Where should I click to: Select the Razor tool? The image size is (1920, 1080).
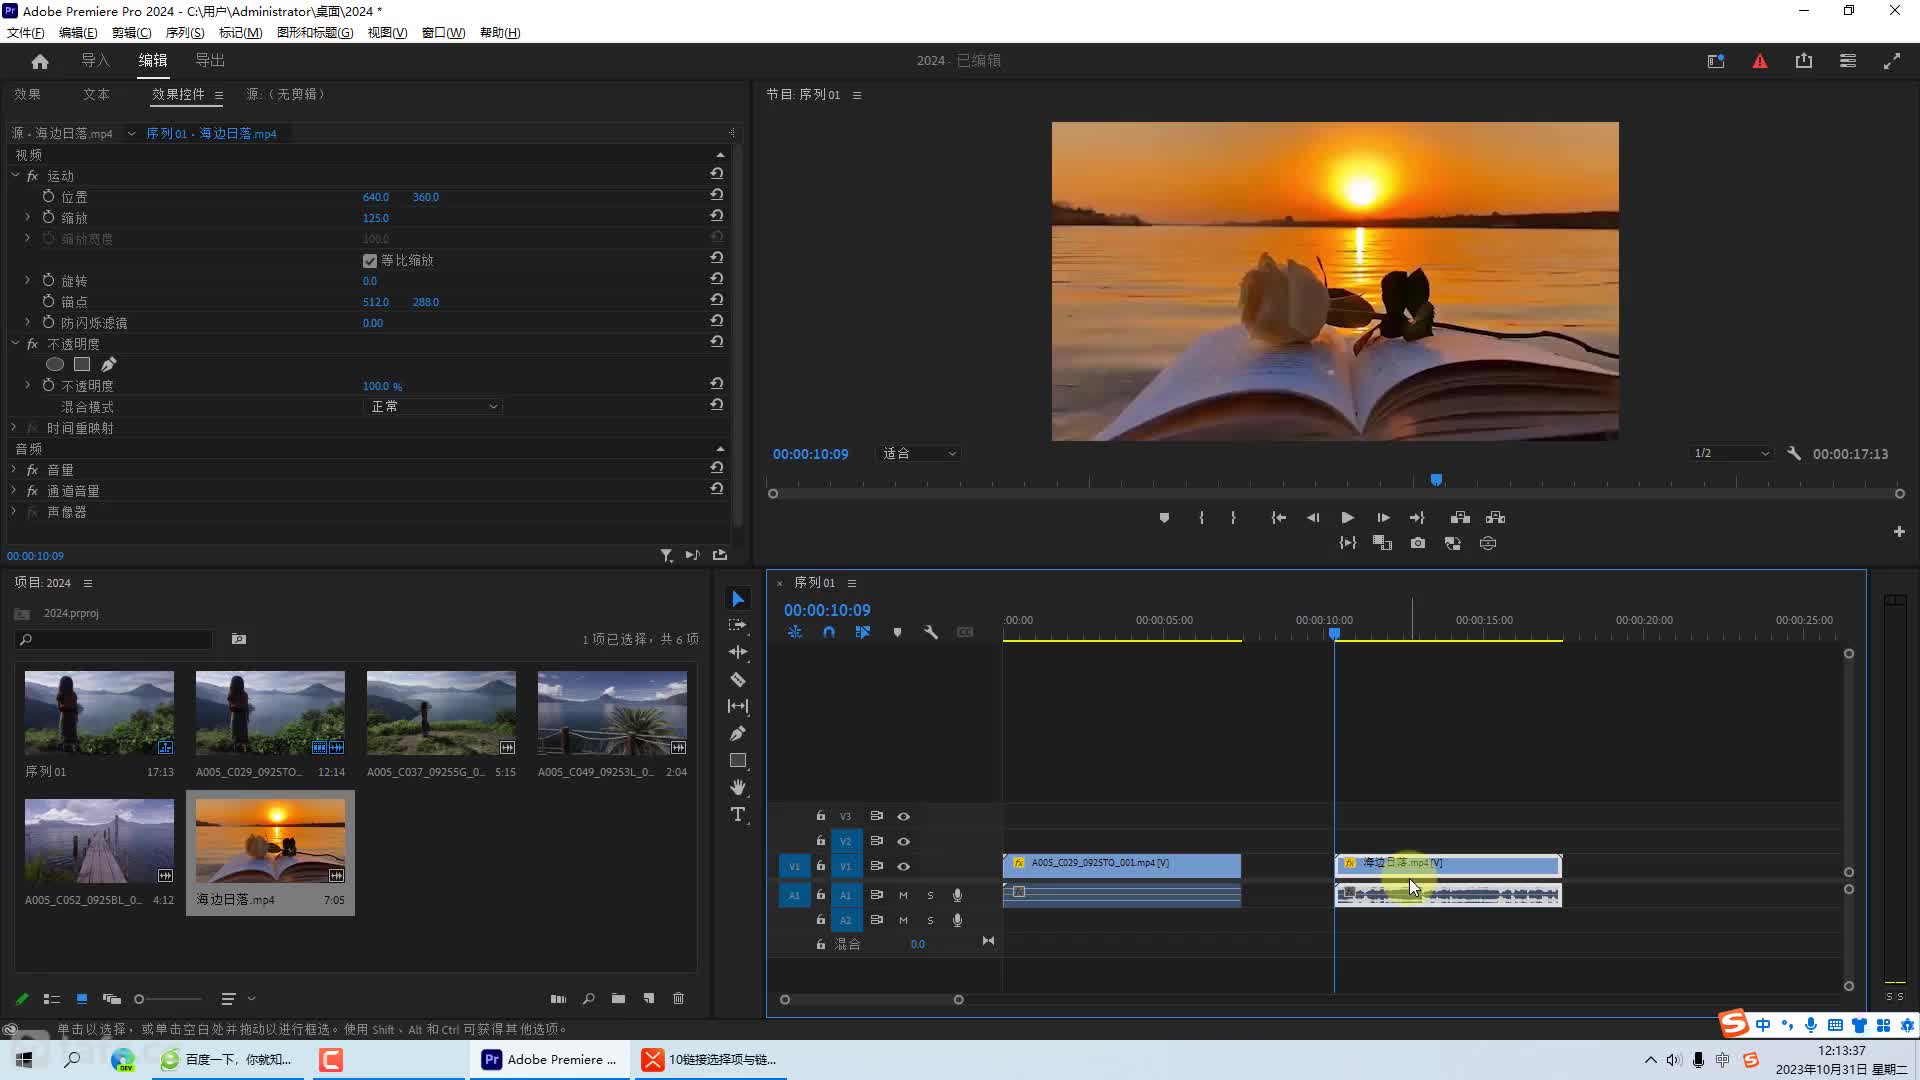point(738,679)
